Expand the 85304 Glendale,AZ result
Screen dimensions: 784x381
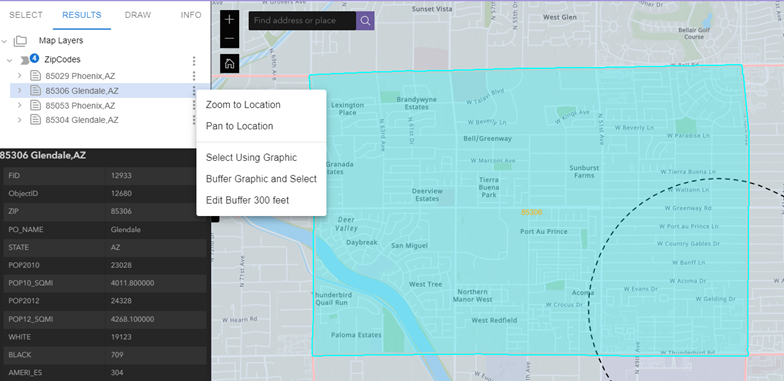click(20, 120)
